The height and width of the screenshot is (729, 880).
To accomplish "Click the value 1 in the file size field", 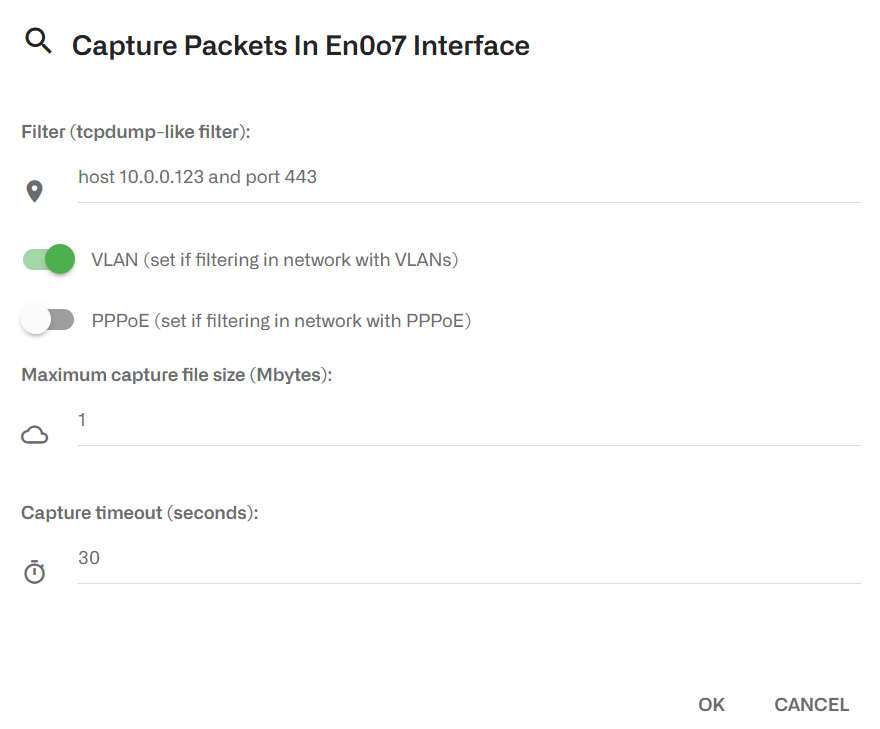I will 82,421.
